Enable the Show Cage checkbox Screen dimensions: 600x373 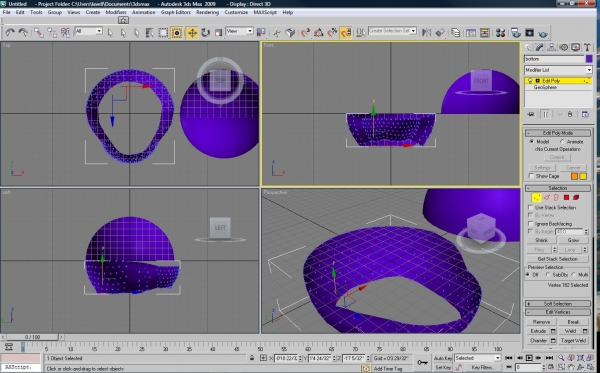tap(531, 176)
